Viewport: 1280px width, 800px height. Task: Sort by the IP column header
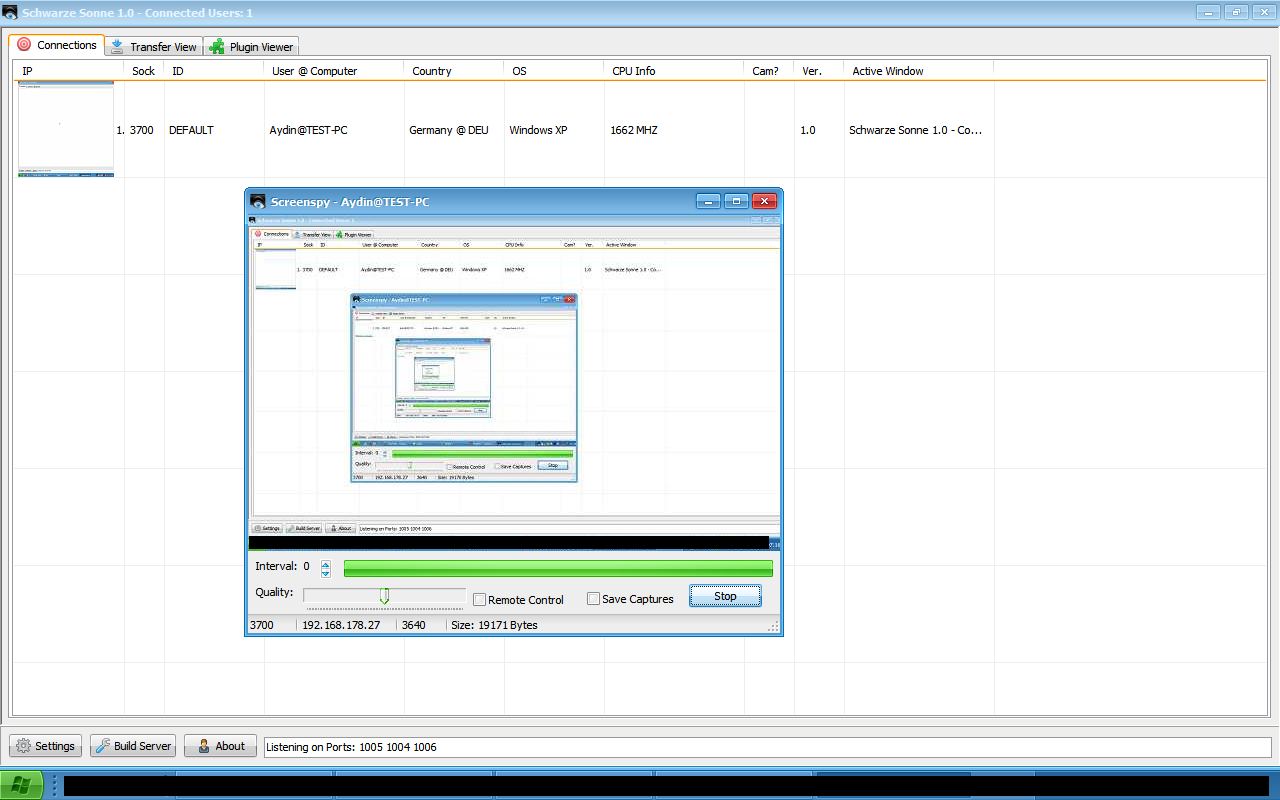(68, 71)
